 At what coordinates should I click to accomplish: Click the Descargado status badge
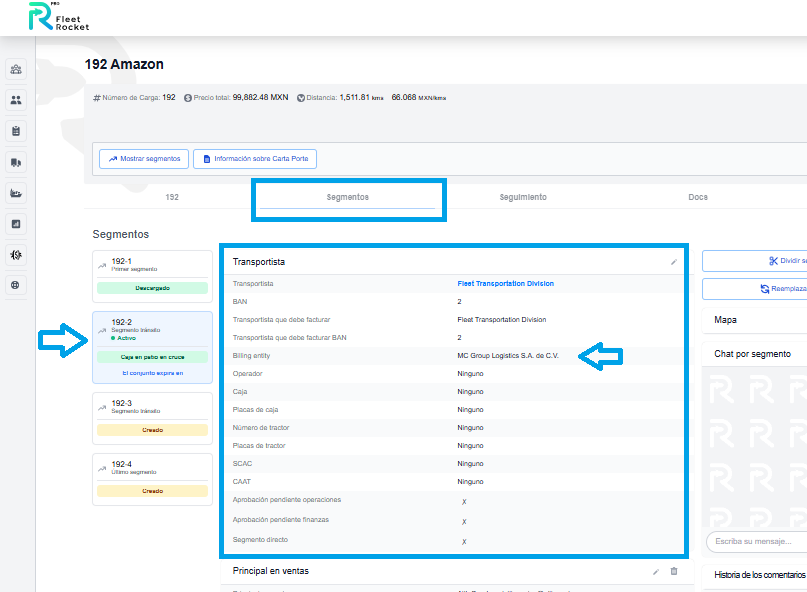(152, 288)
